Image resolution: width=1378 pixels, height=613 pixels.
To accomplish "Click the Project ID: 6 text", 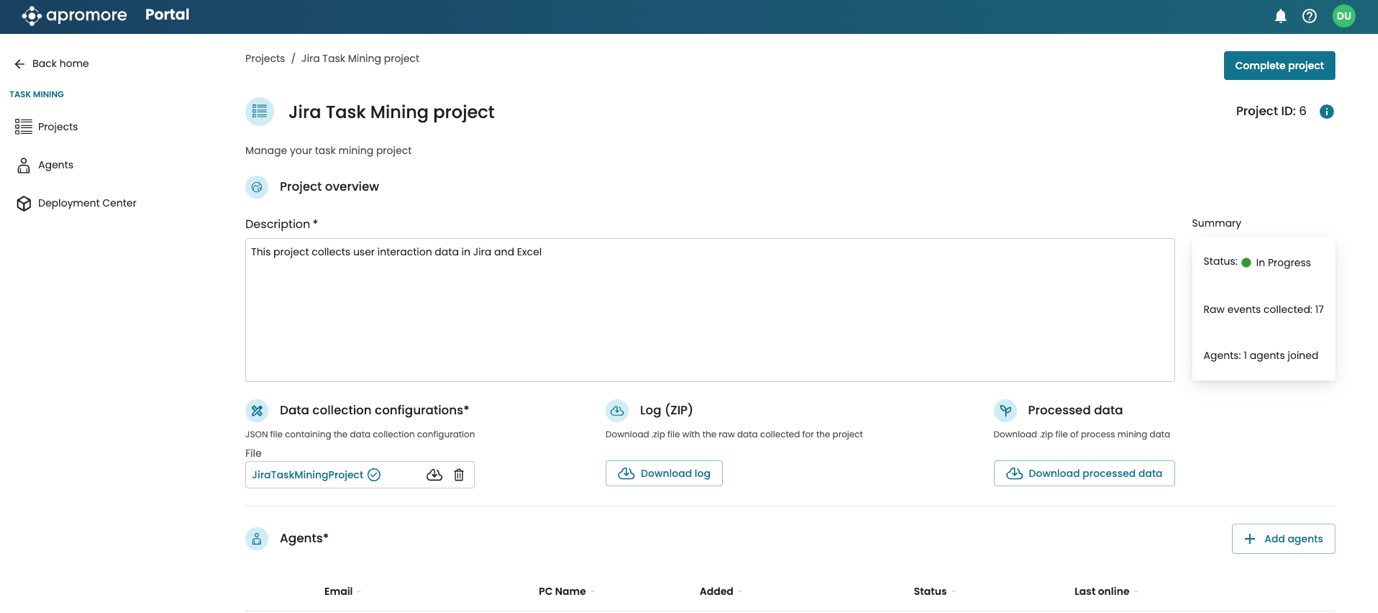I will (x=1271, y=112).
